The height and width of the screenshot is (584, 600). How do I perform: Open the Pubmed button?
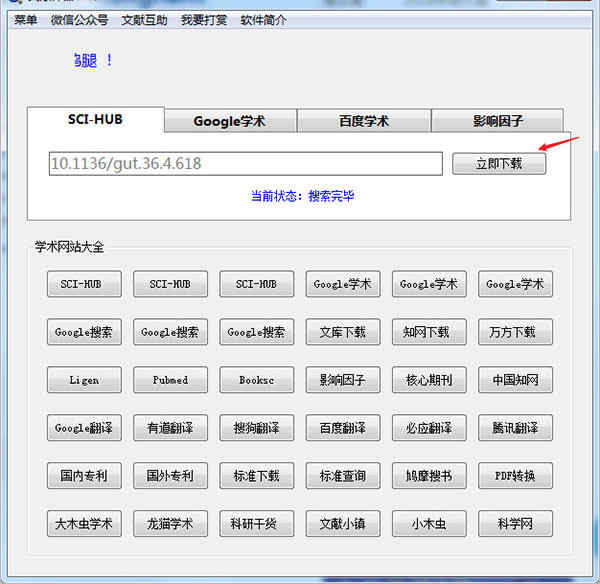click(170, 380)
